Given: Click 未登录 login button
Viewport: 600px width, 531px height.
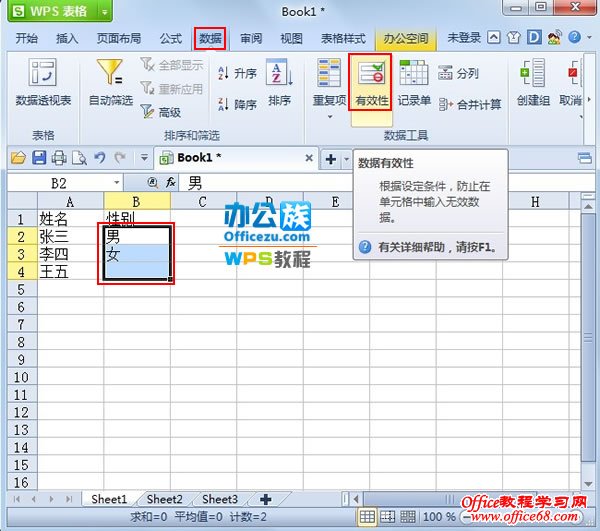Looking at the screenshot, I should pyautogui.click(x=463, y=37).
